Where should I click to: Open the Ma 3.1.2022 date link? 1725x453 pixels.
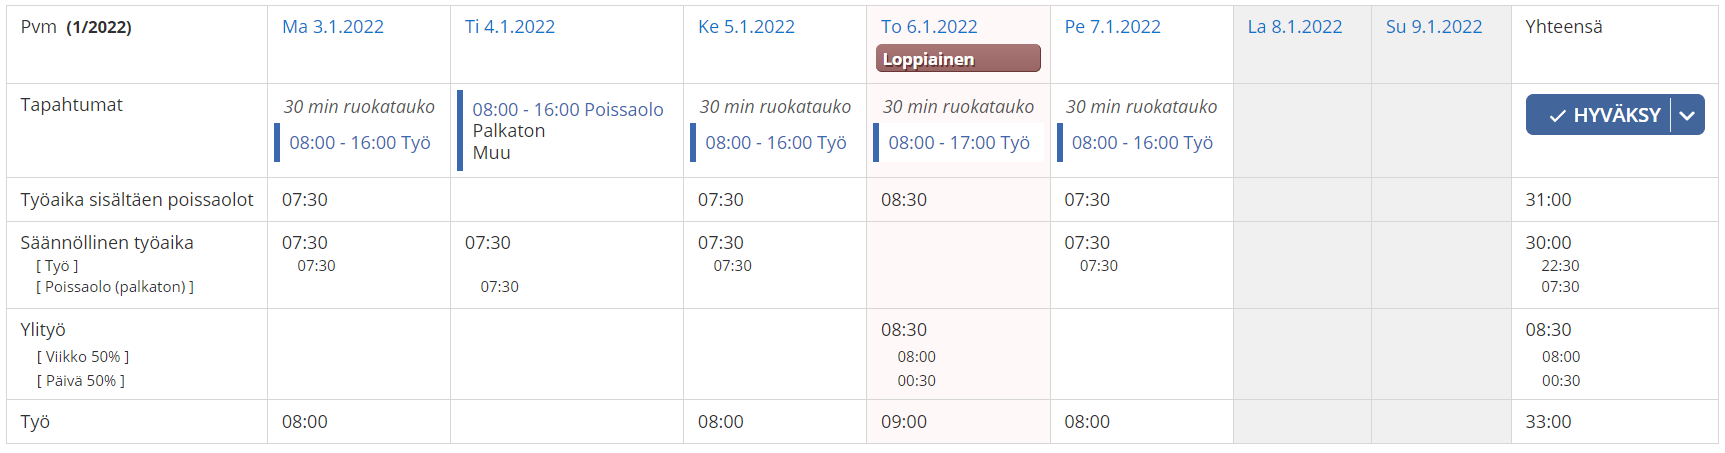333,27
